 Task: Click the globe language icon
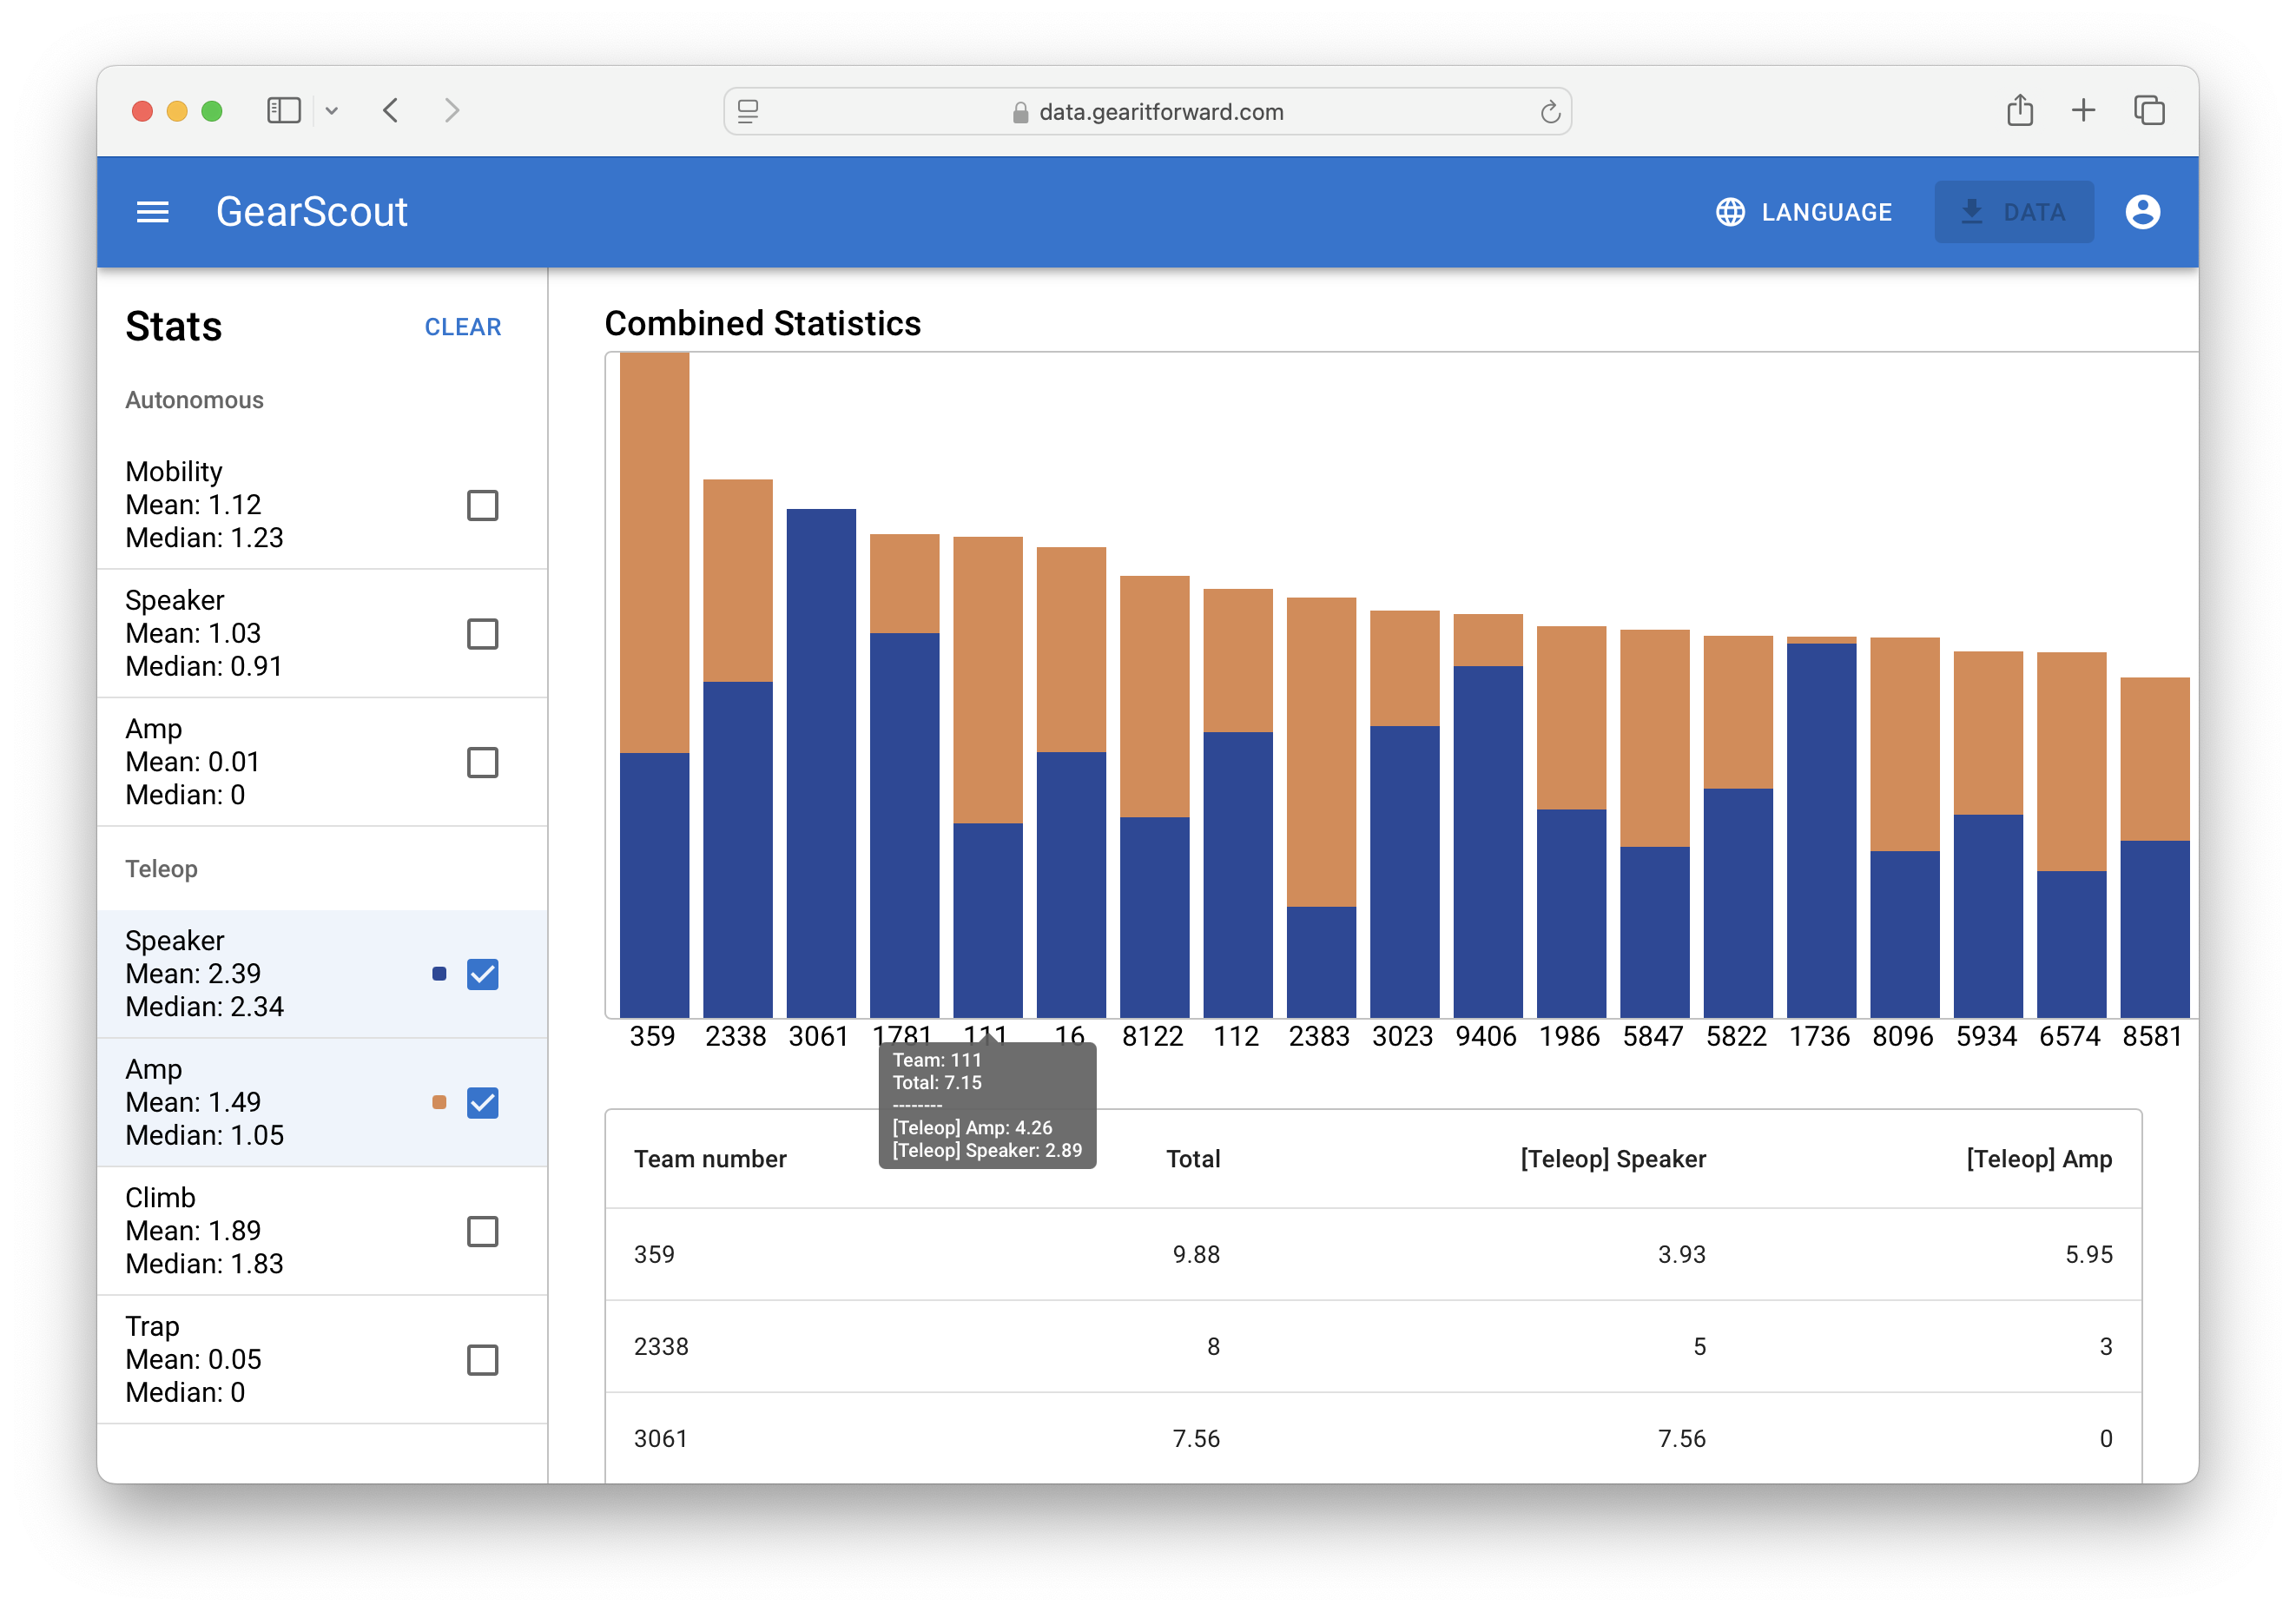tap(1730, 212)
